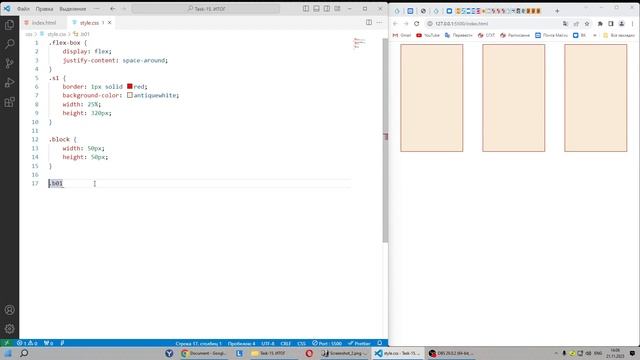The image size is (640, 360).
Task: Open the editor More Actions ellipsis
Action: pos(379,22)
